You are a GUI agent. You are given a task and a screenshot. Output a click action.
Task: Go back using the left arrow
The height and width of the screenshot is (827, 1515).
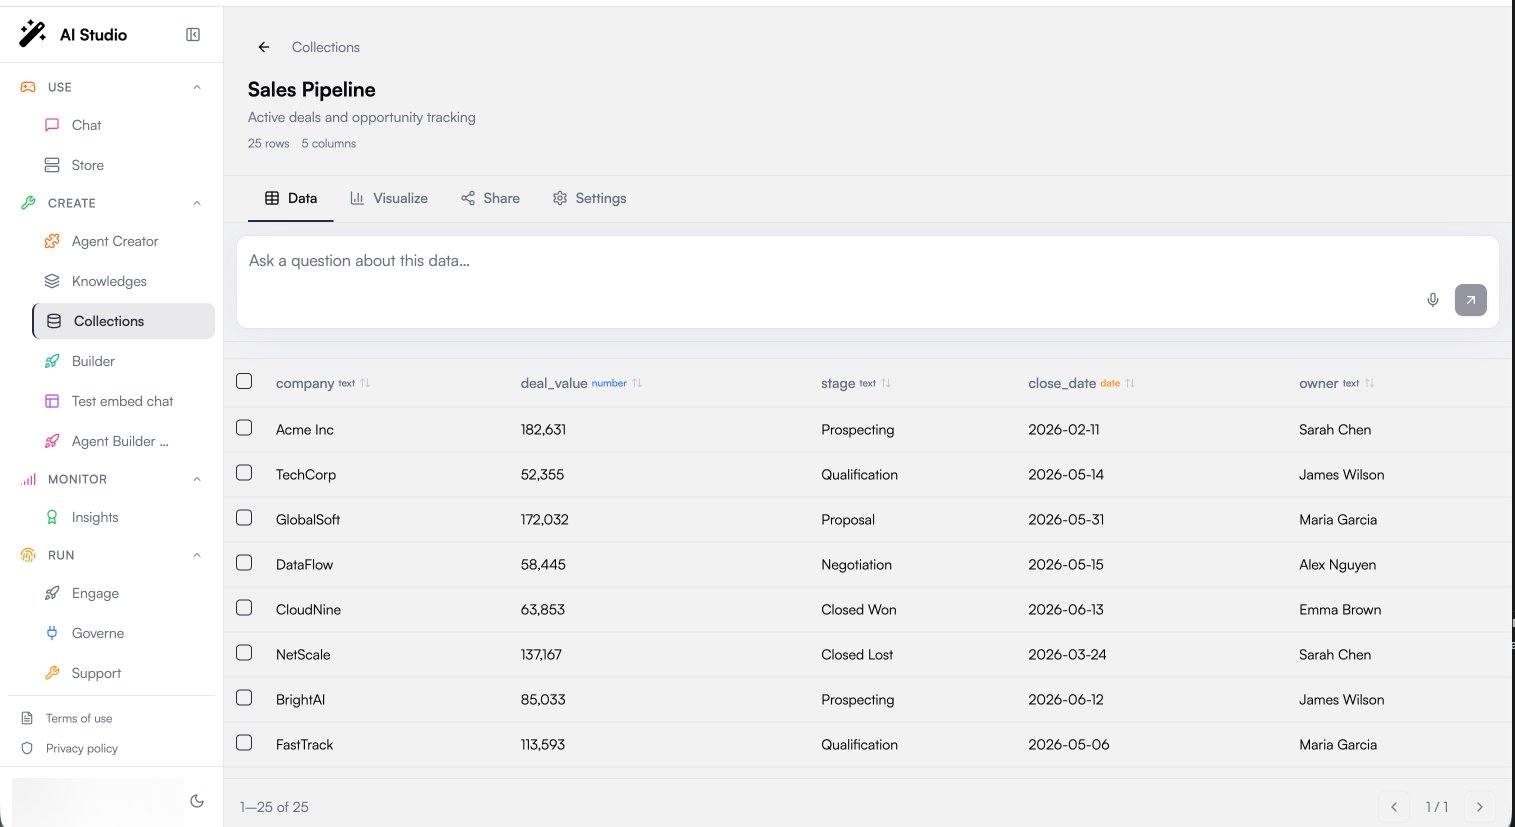point(264,47)
